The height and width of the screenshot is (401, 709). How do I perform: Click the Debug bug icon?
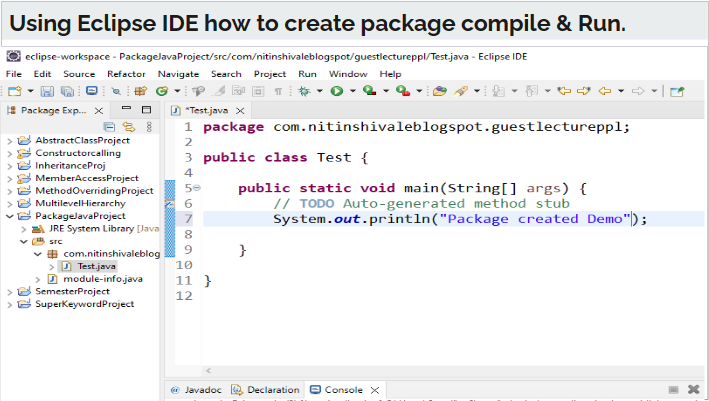(x=304, y=91)
